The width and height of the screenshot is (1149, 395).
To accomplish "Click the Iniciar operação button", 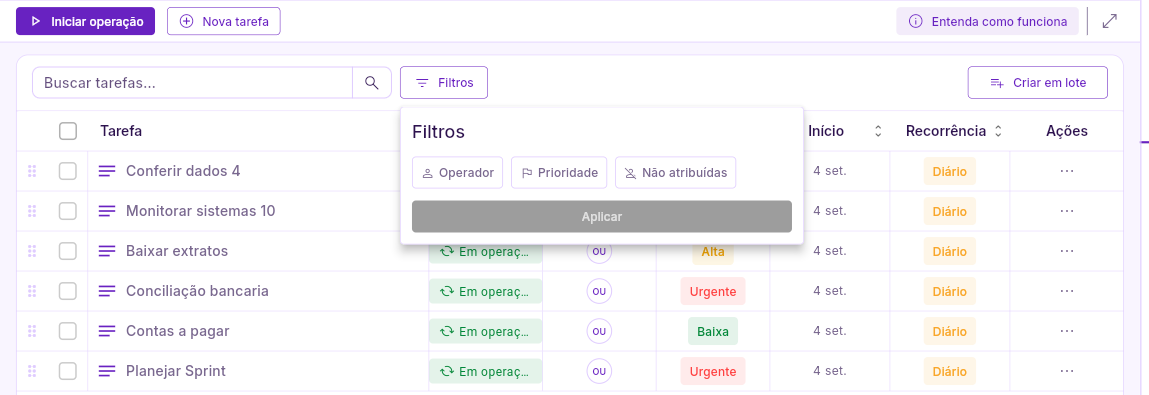I will pyautogui.click(x=86, y=21).
